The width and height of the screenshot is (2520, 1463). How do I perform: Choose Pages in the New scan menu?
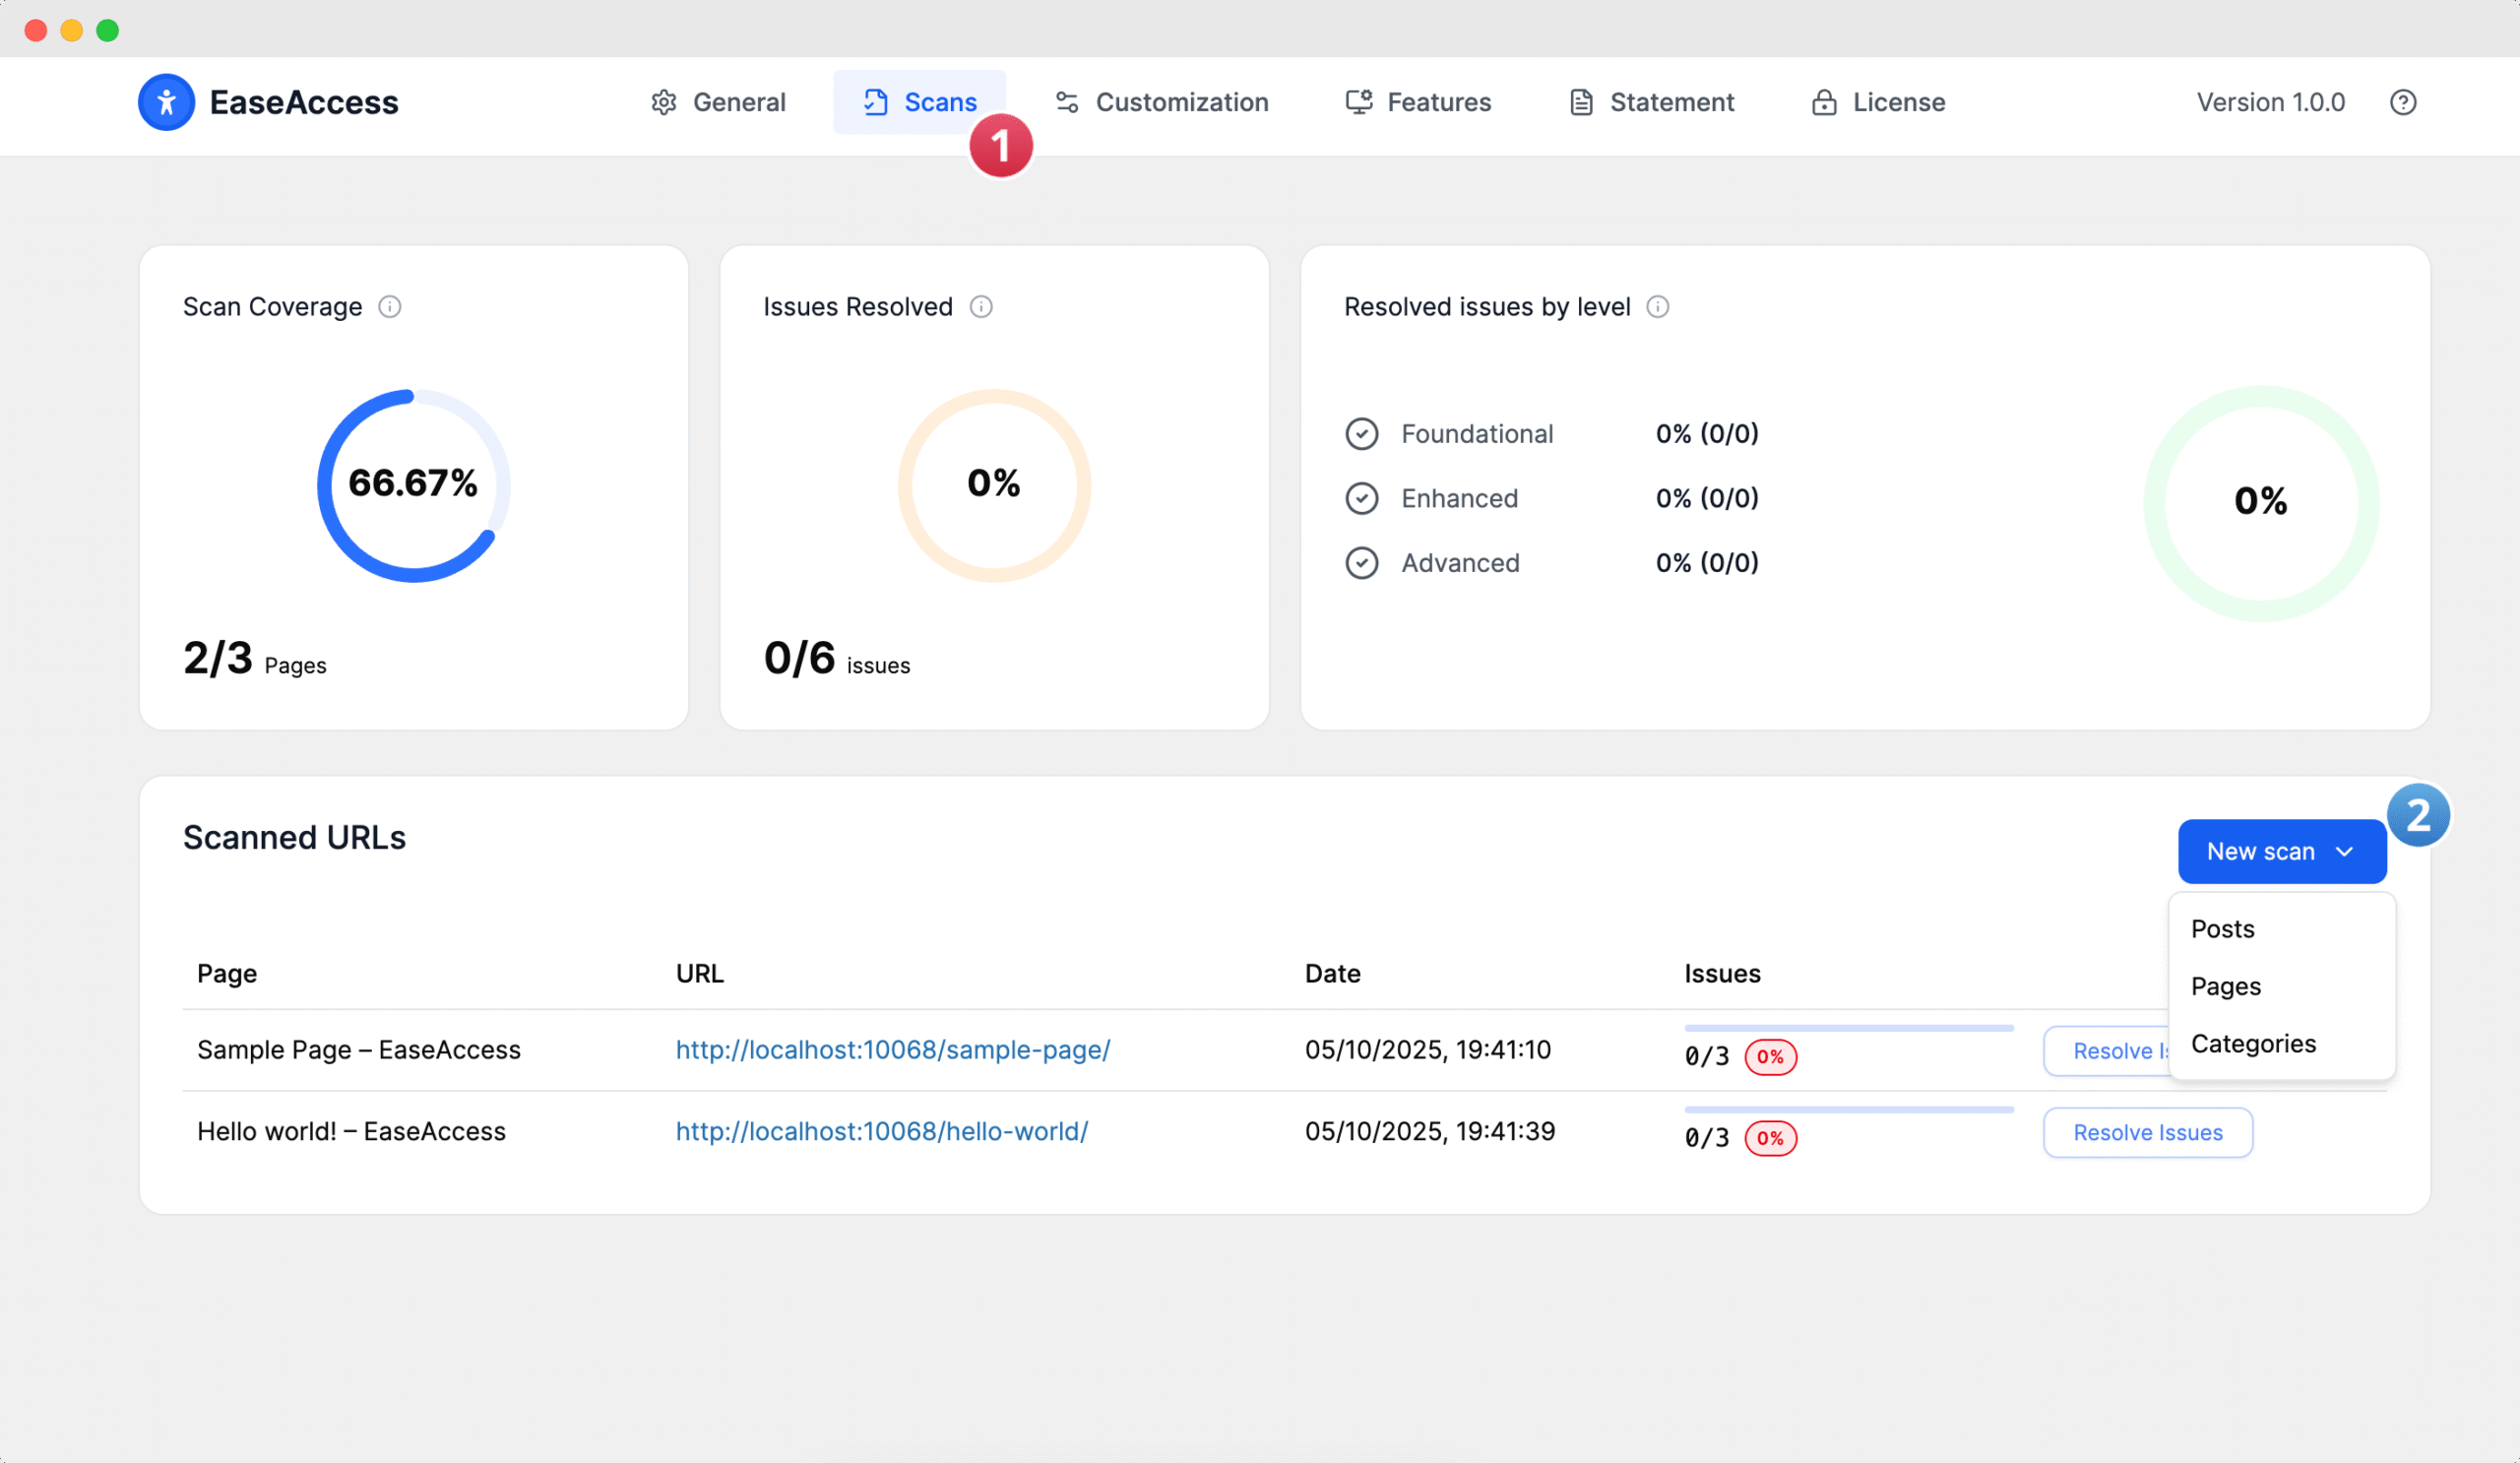click(x=2225, y=986)
